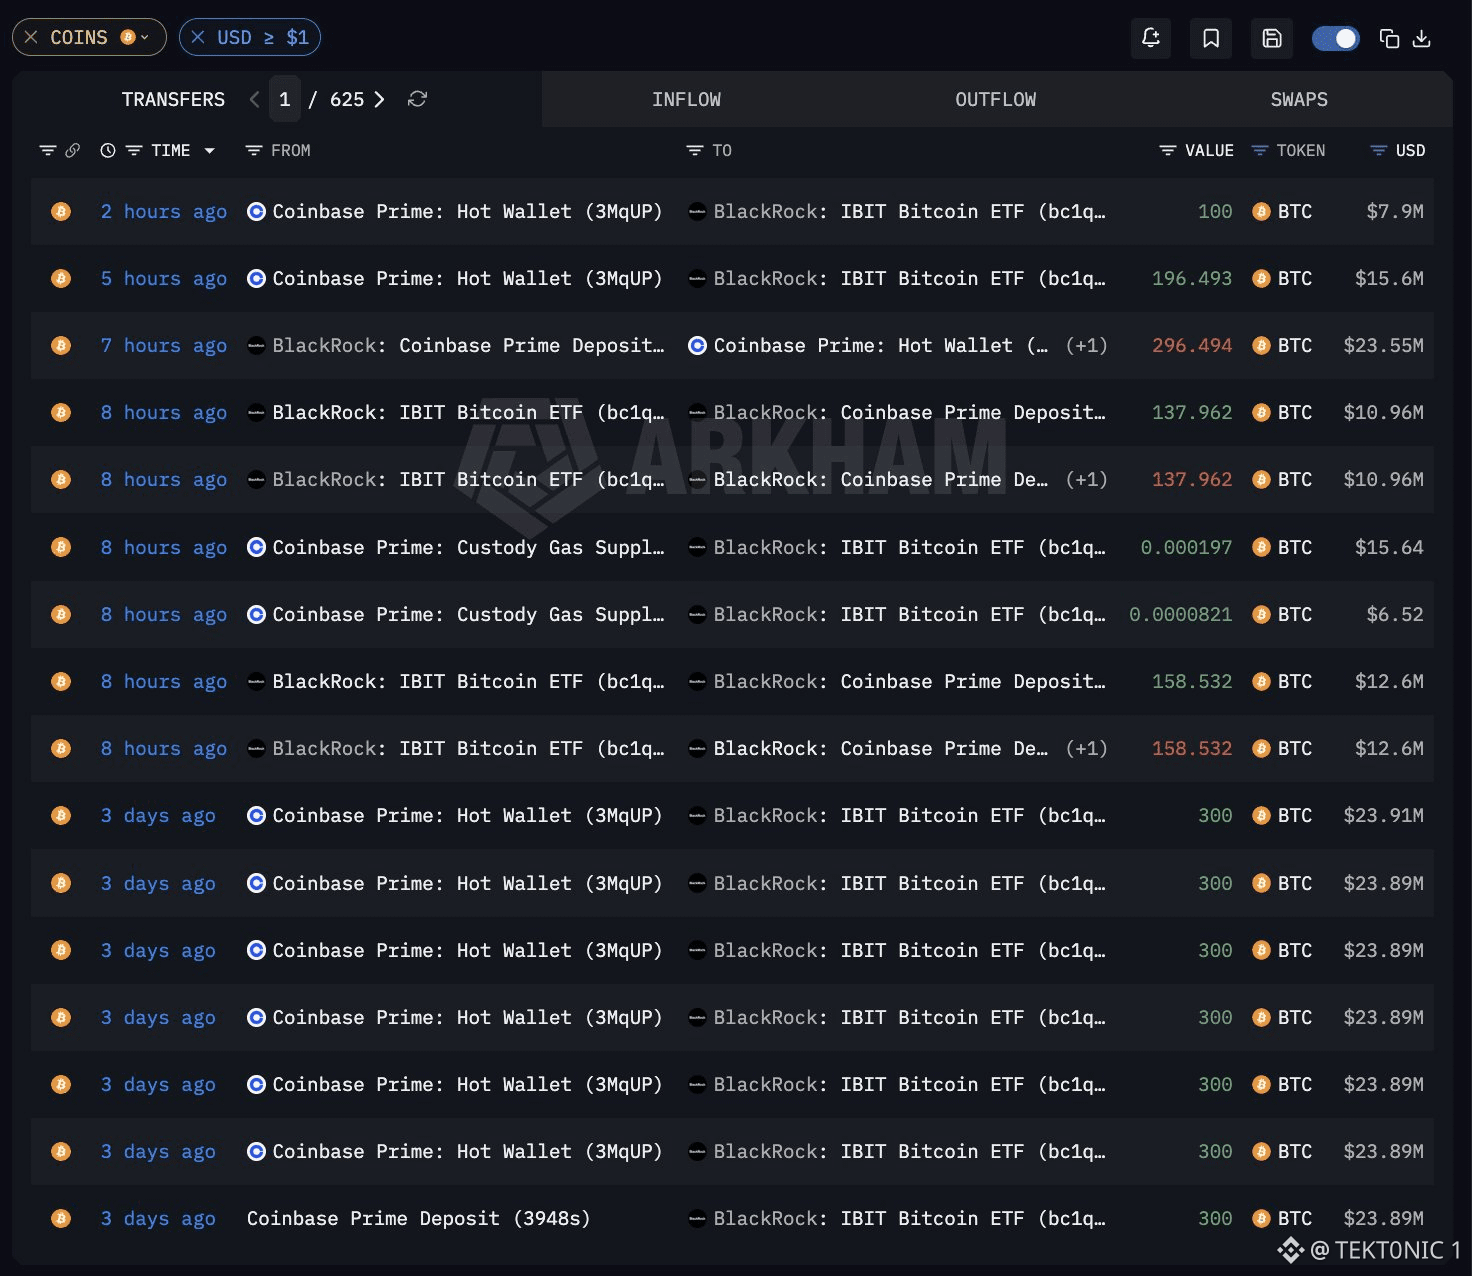This screenshot has width=1472, height=1276.
Task: Switch to the OUTFLOW tab
Action: [x=995, y=99]
